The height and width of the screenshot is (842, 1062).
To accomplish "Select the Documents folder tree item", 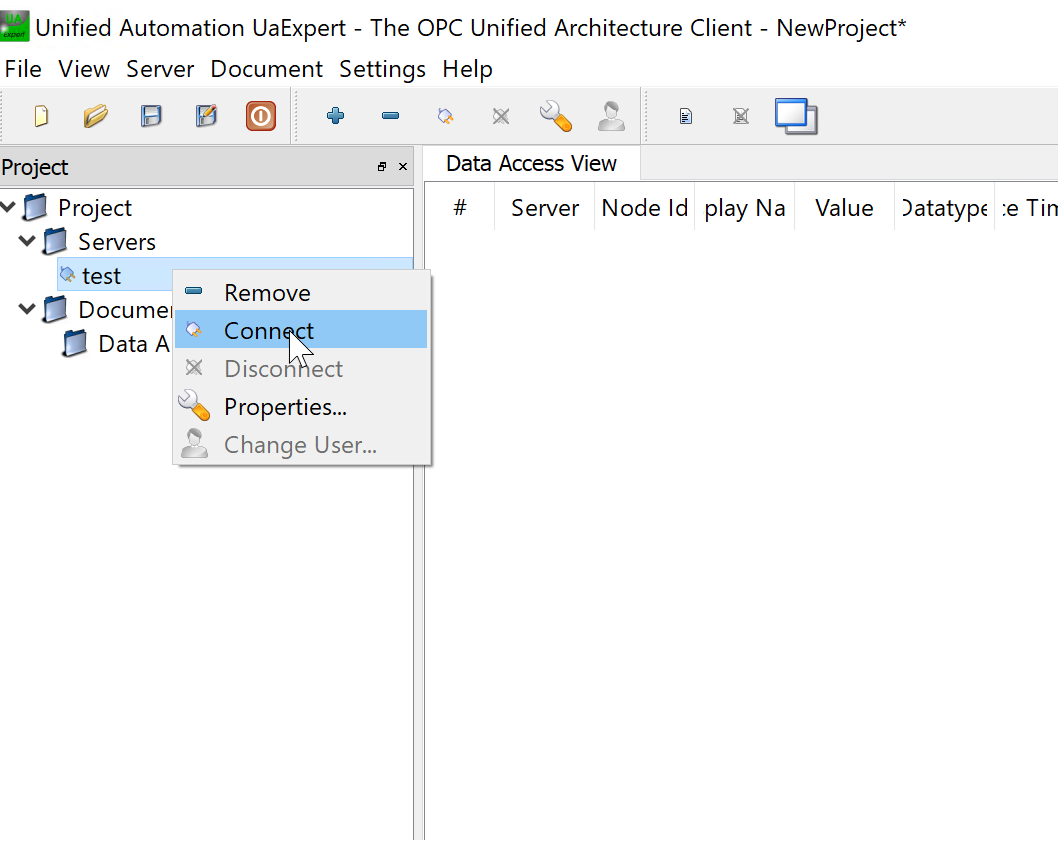I will pos(125,310).
